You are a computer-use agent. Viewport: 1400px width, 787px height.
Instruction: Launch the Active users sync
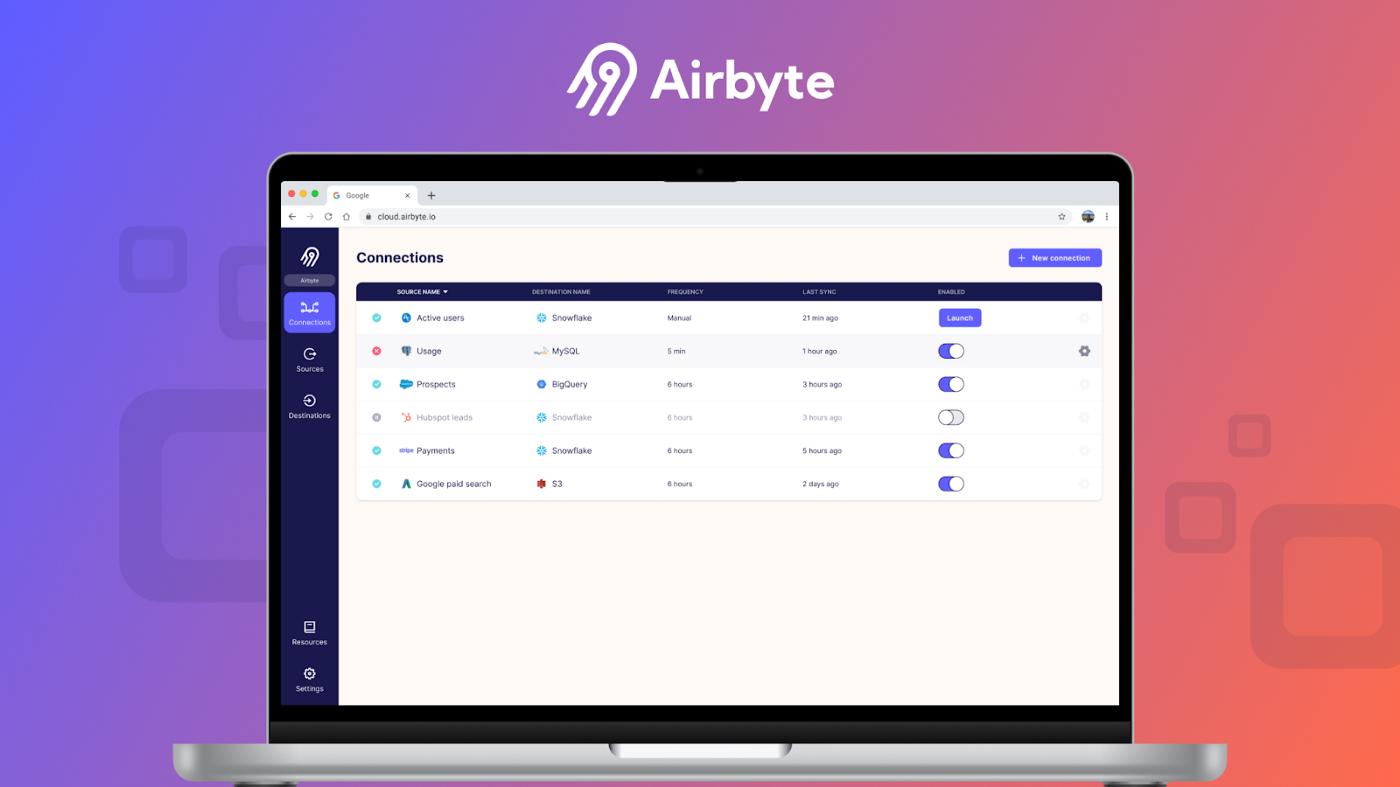958,317
